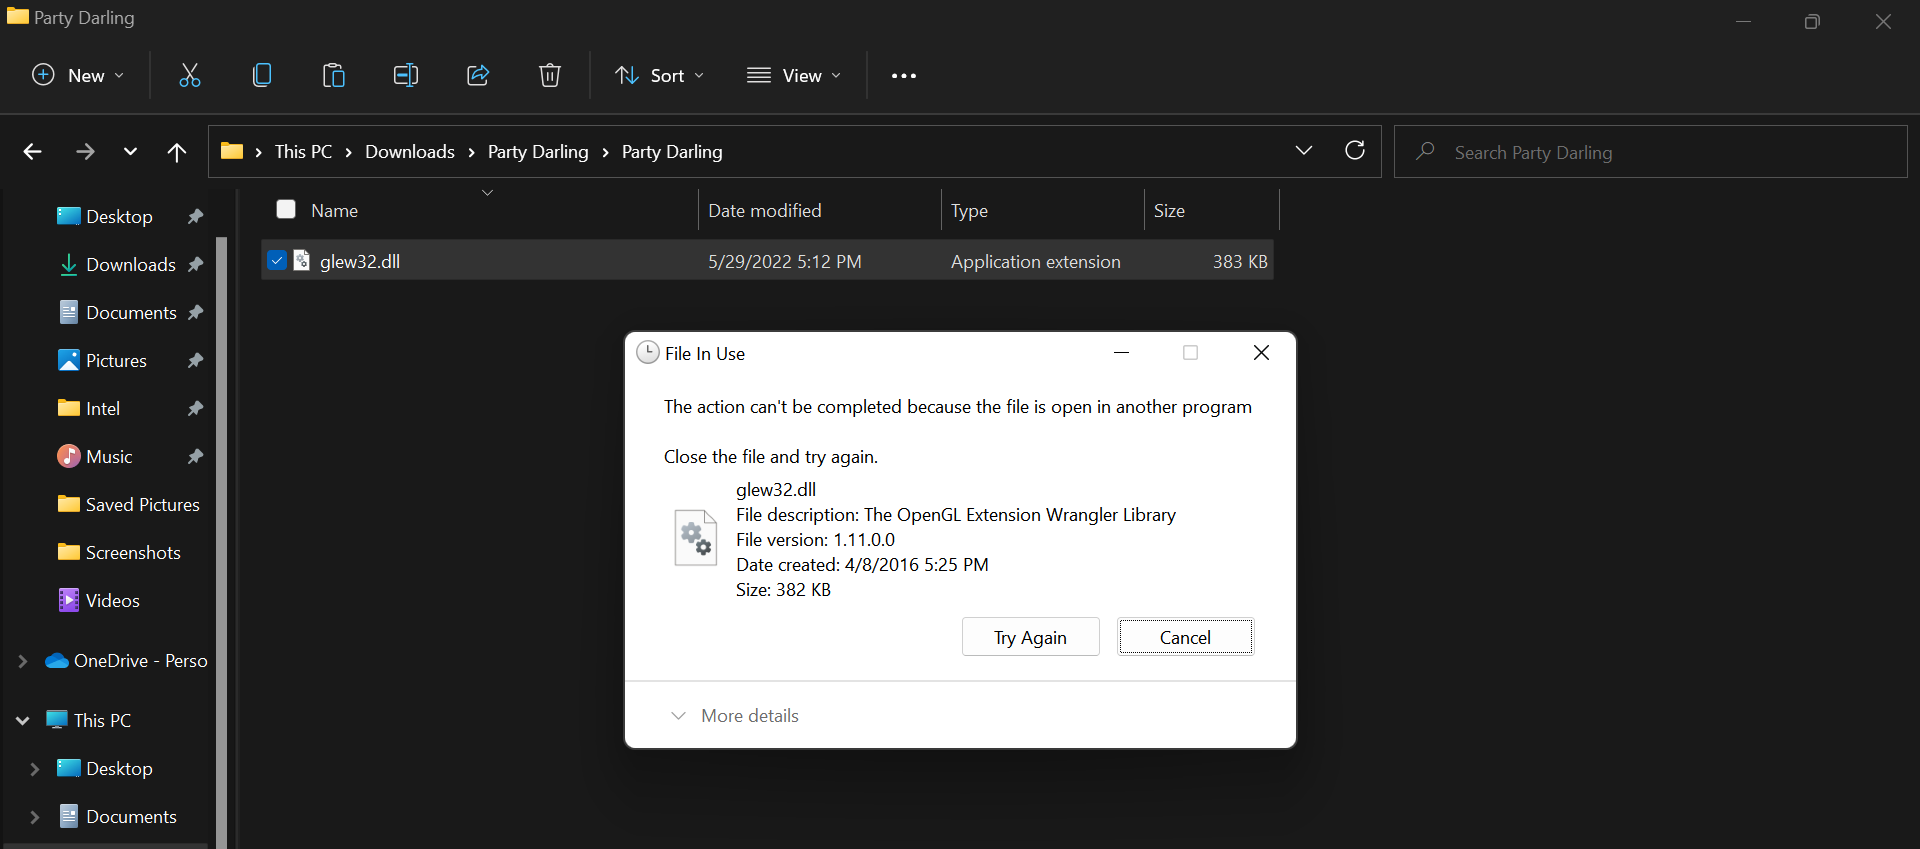The height and width of the screenshot is (849, 1920).
Task: Click '5/29/2022 5:12 PM' date cell
Action: click(785, 261)
